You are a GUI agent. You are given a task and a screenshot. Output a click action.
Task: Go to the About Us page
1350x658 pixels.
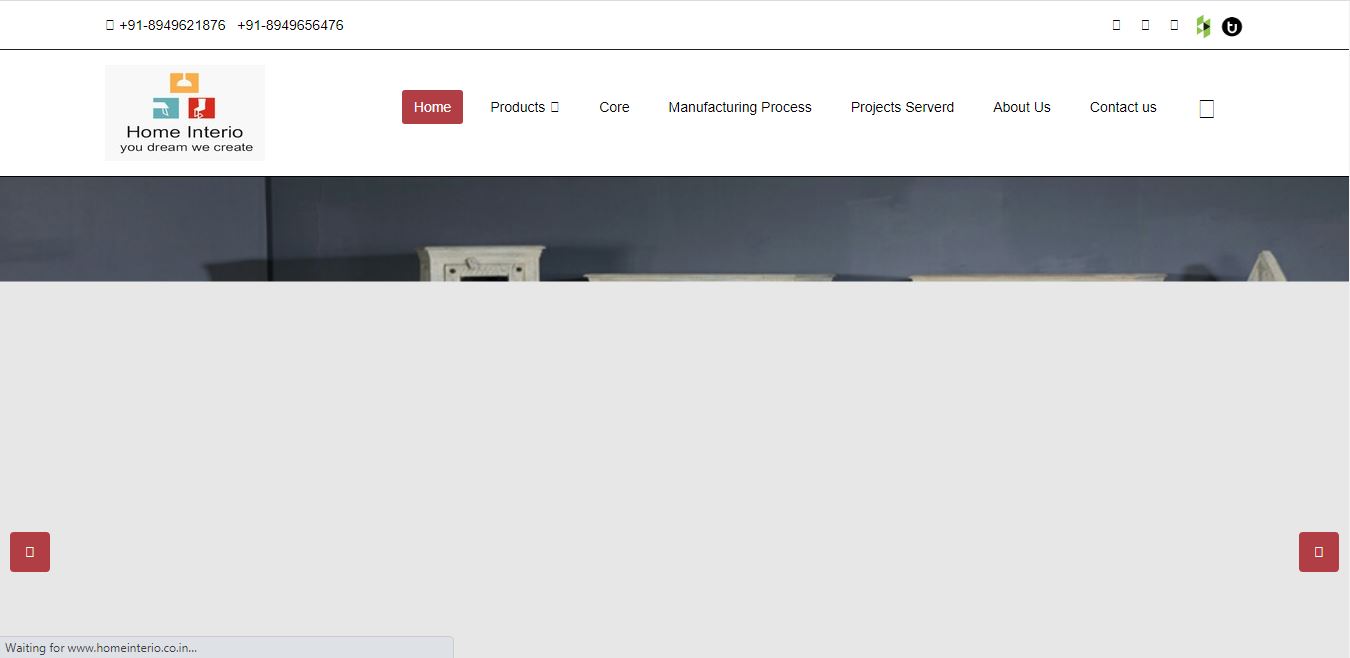click(x=1021, y=107)
